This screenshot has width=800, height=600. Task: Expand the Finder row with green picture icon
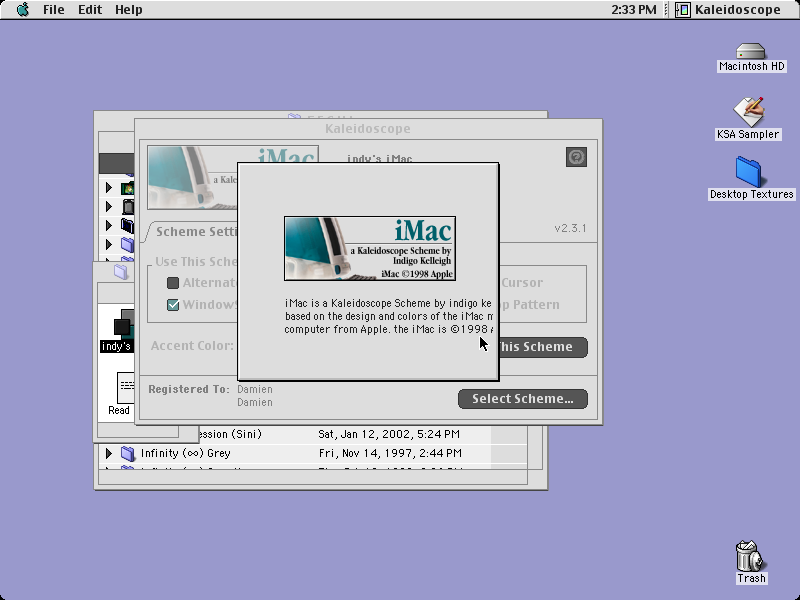108,188
